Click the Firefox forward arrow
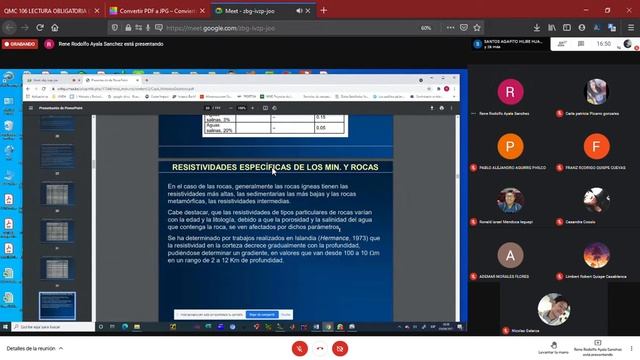The image size is (640, 360). tap(25, 28)
